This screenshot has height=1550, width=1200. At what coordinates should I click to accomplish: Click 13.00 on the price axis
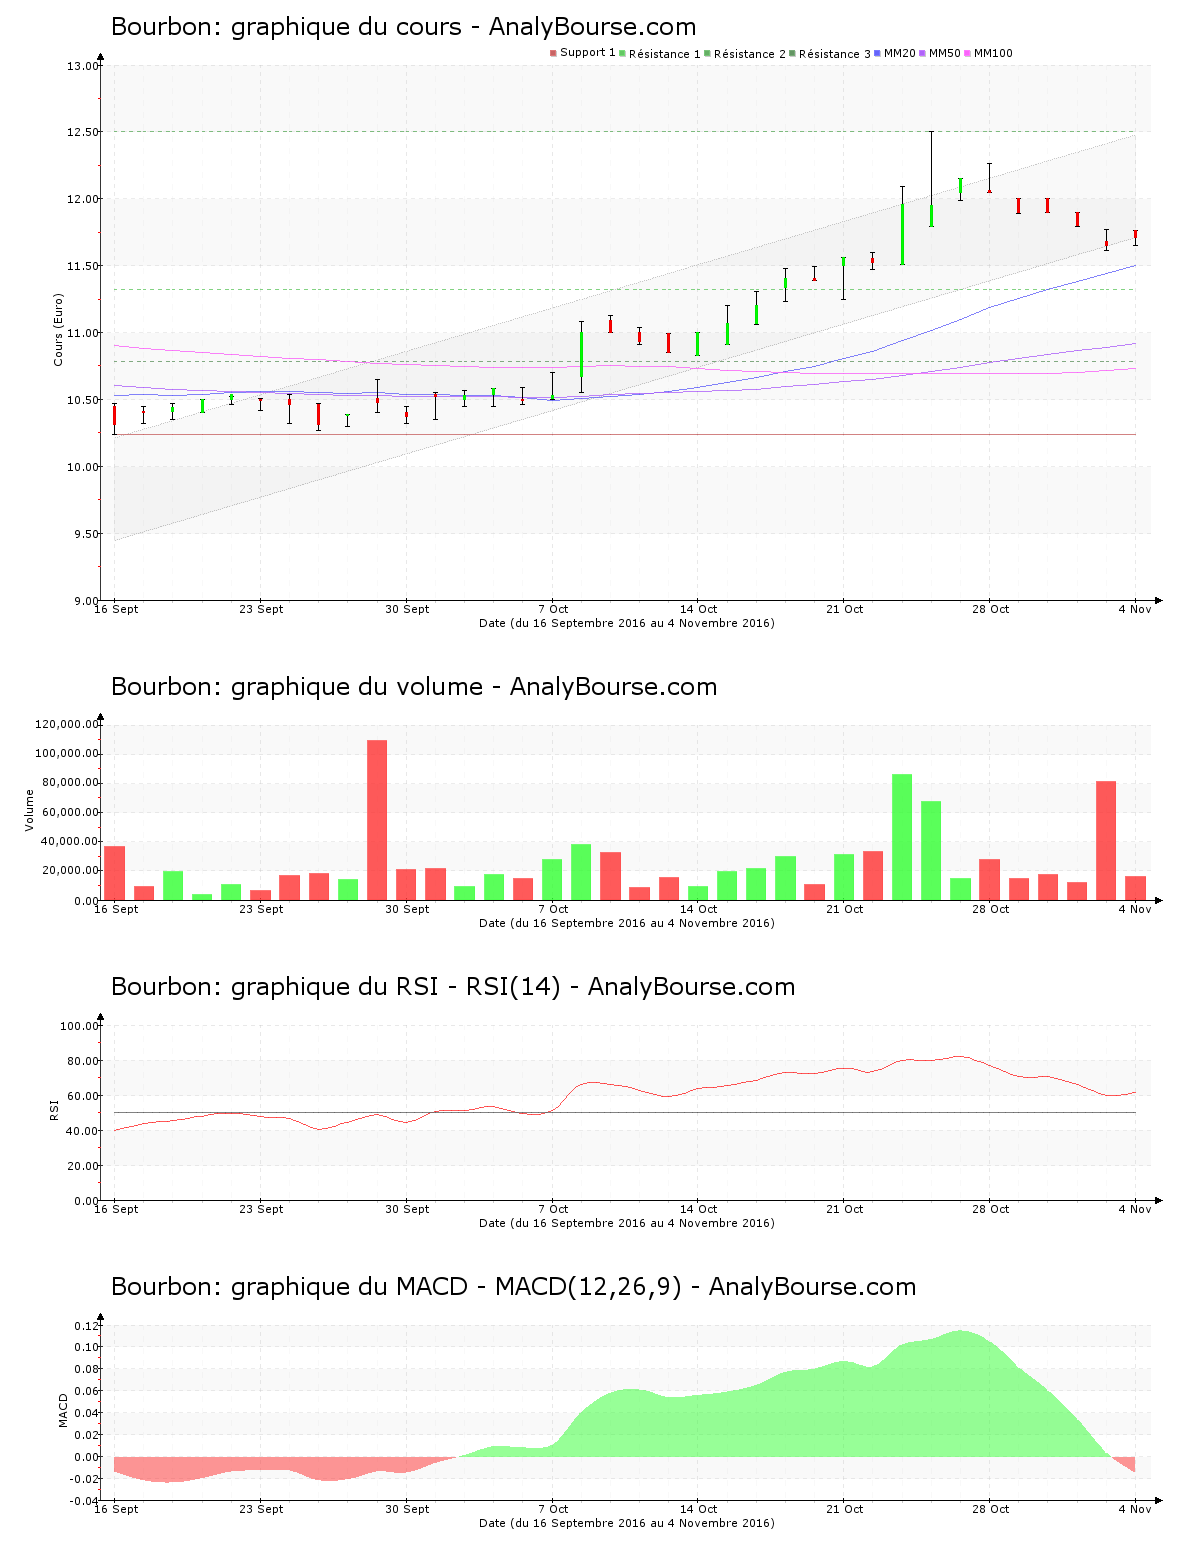pos(82,66)
